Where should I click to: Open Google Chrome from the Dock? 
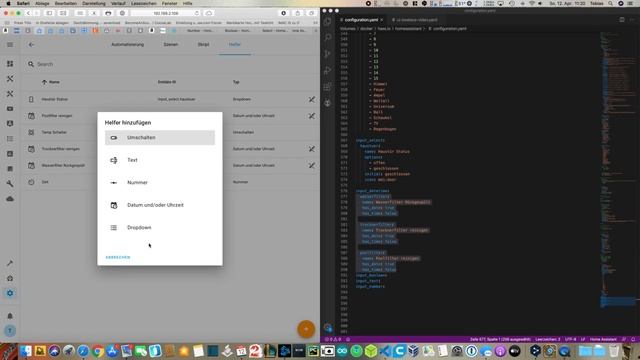click(x=98, y=351)
